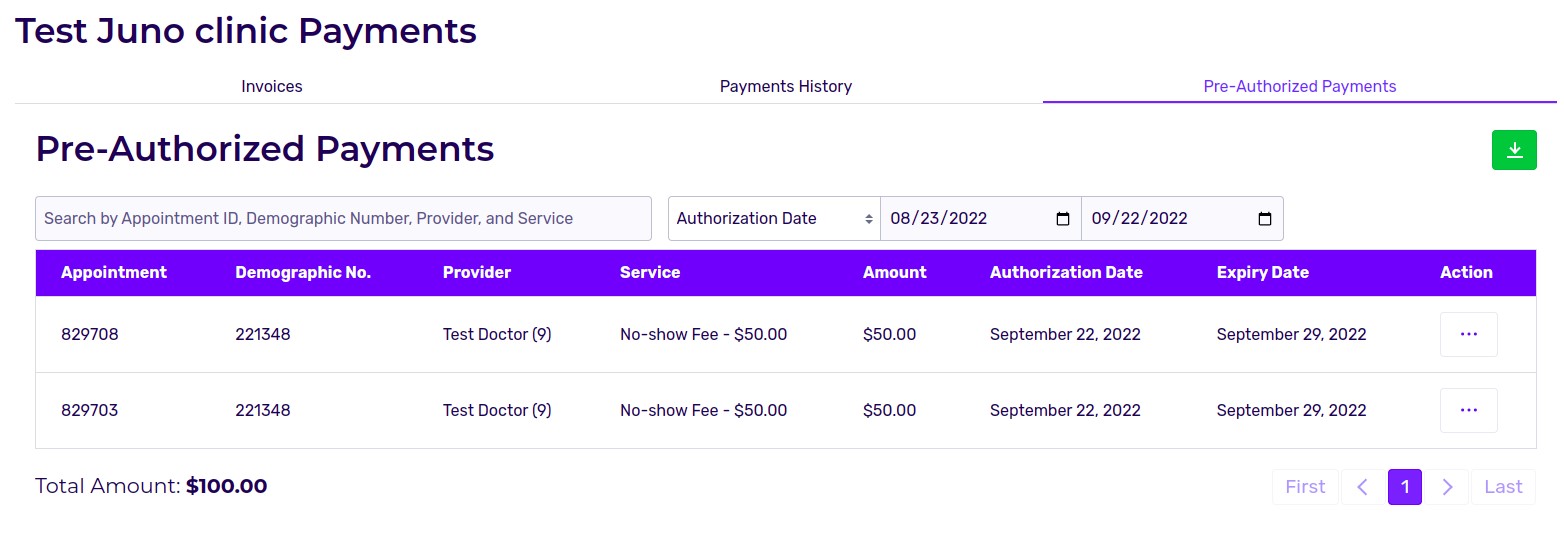Click the green download export icon
1564x537 pixels.
coord(1514,150)
